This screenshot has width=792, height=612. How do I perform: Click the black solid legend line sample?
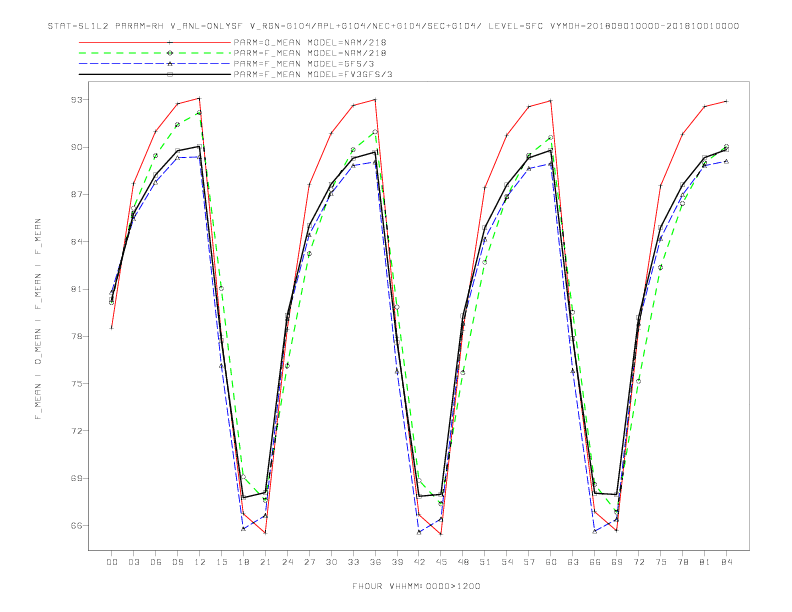coord(155,74)
